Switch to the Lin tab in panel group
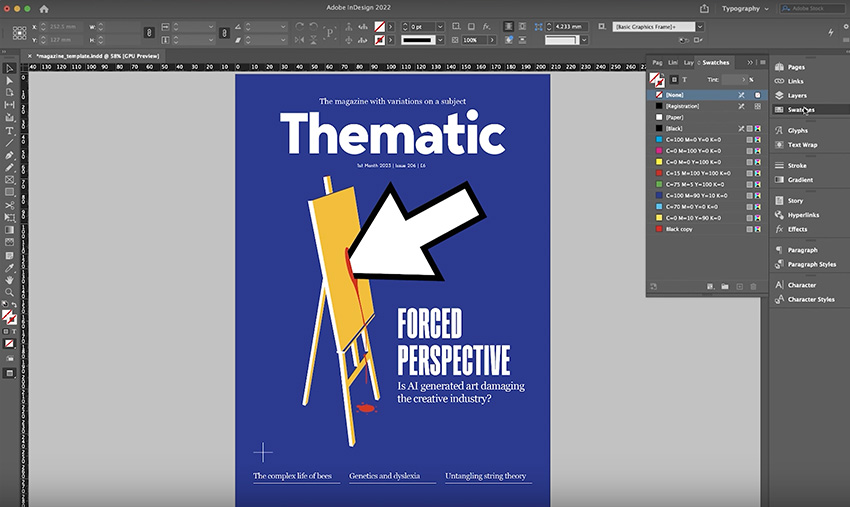This screenshot has width=850, height=507. coord(673,62)
